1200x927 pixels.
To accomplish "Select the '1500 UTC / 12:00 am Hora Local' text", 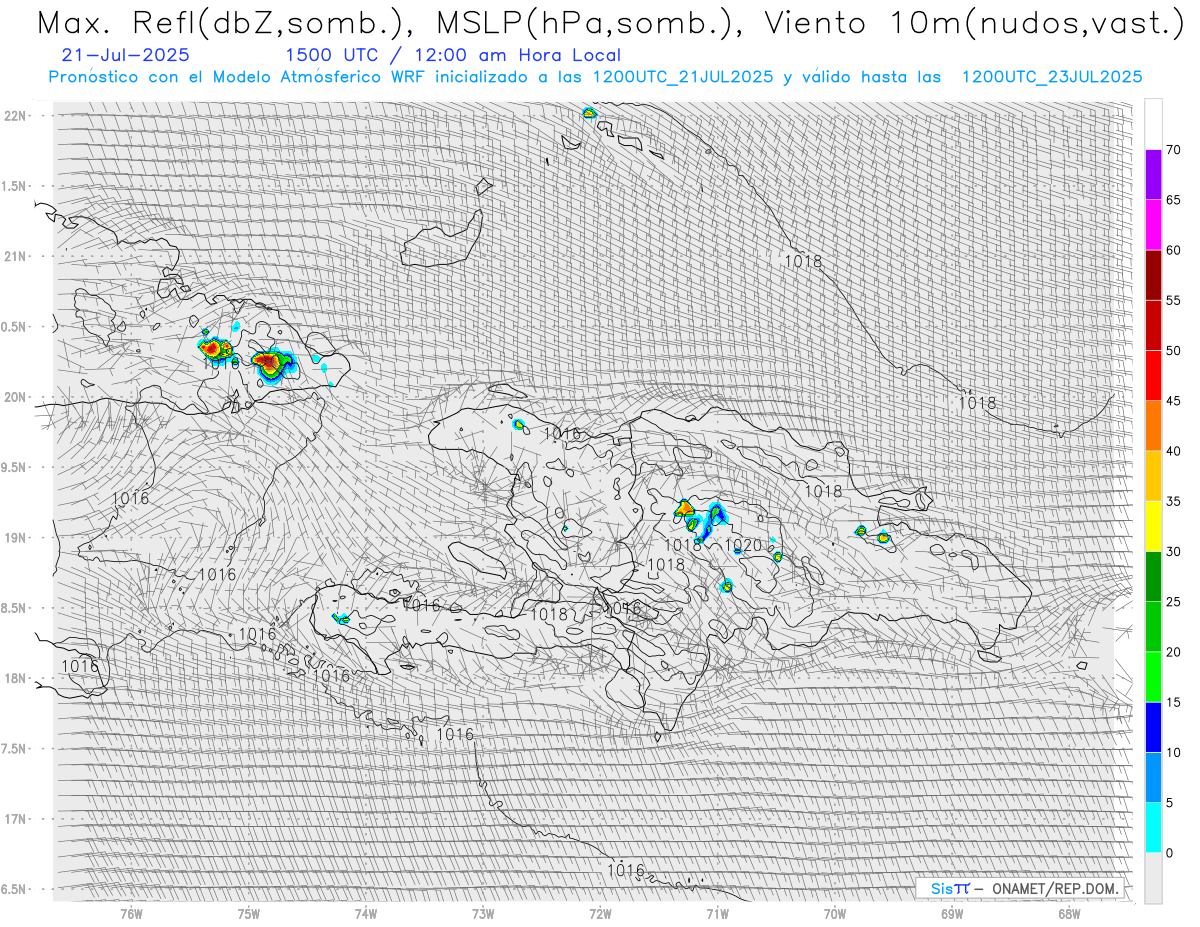I will click(453, 56).
